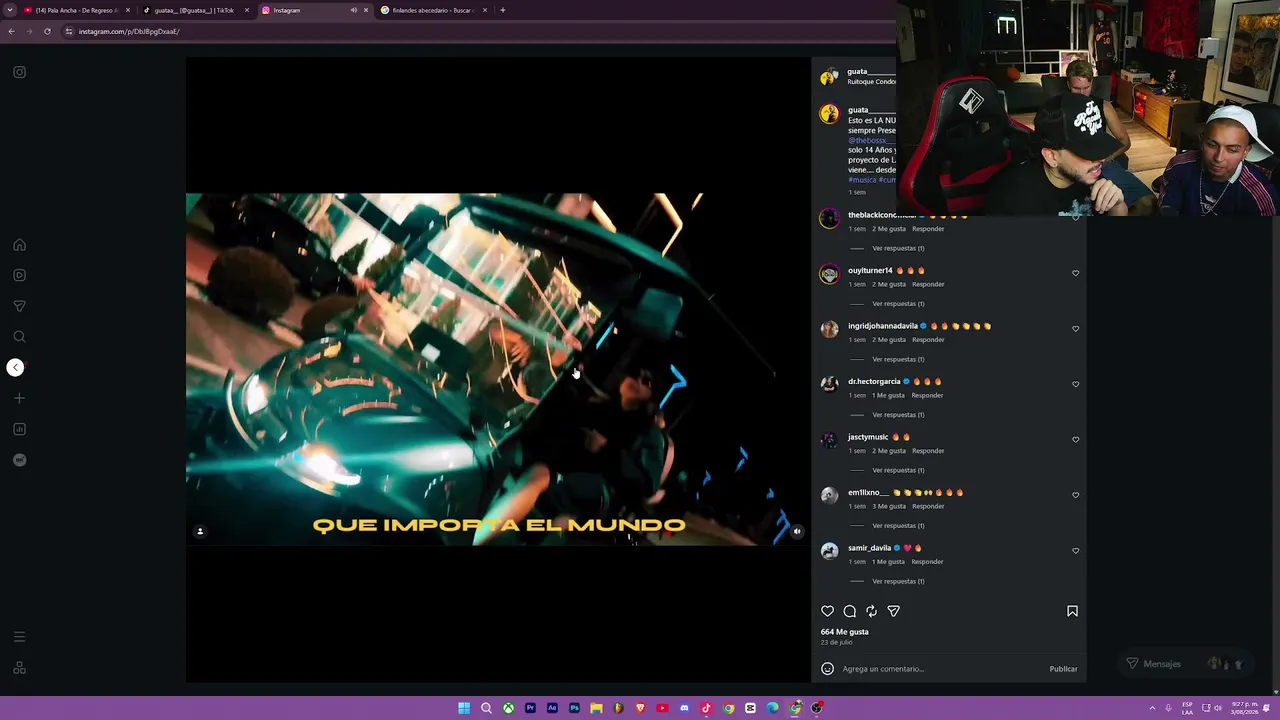1280x720 pixels.
Task: Launch Premiere Pro from the taskbar
Action: coord(530,708)
